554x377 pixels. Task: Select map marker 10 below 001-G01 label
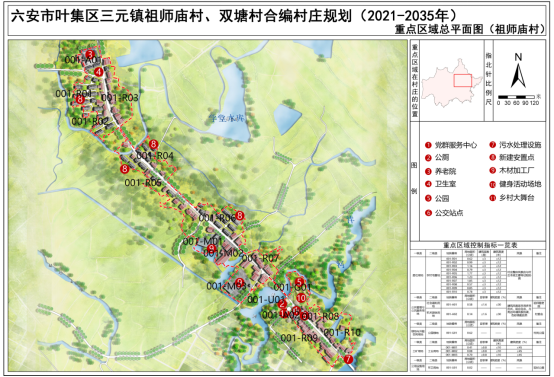pyautogui.click(x=301, y=298)
